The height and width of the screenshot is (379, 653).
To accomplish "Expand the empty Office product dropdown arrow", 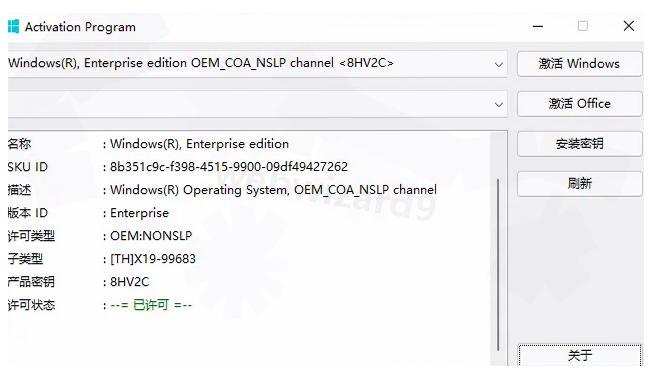I will point(498,105).
